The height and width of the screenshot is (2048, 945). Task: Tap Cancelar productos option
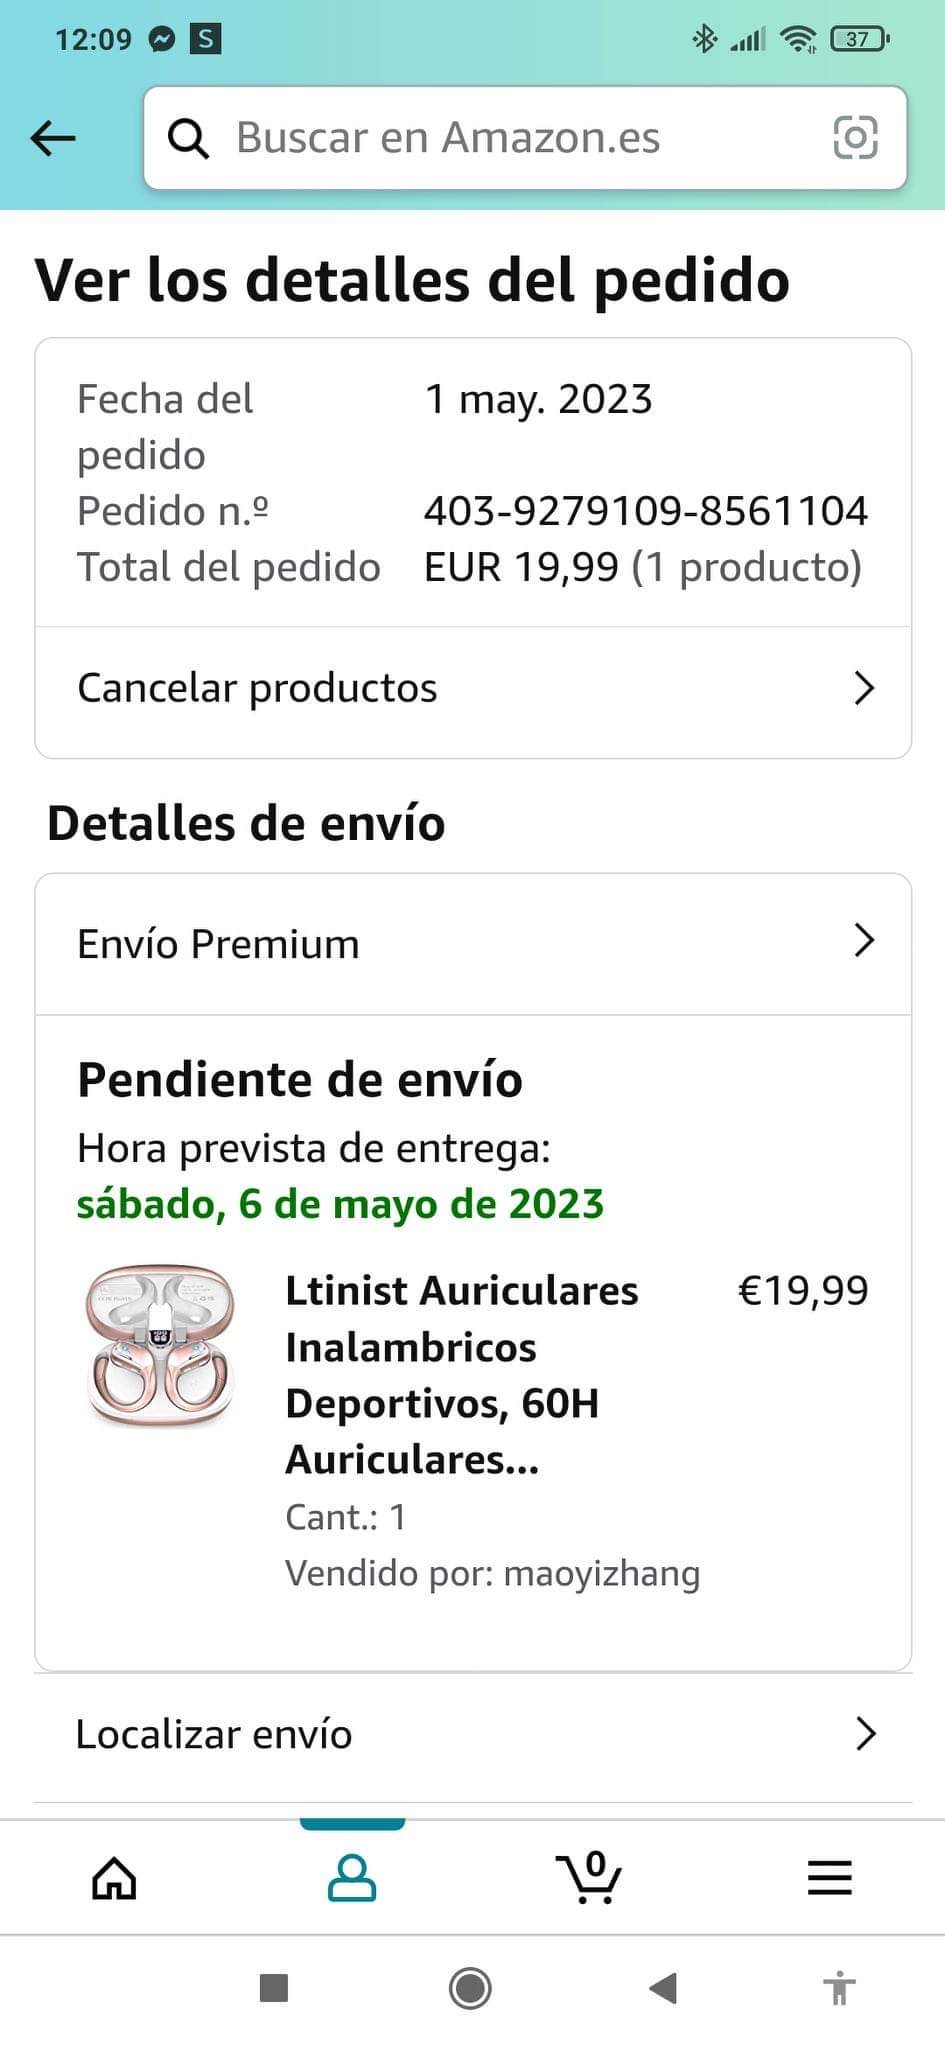pyautogui.click(x=258, y=688)
